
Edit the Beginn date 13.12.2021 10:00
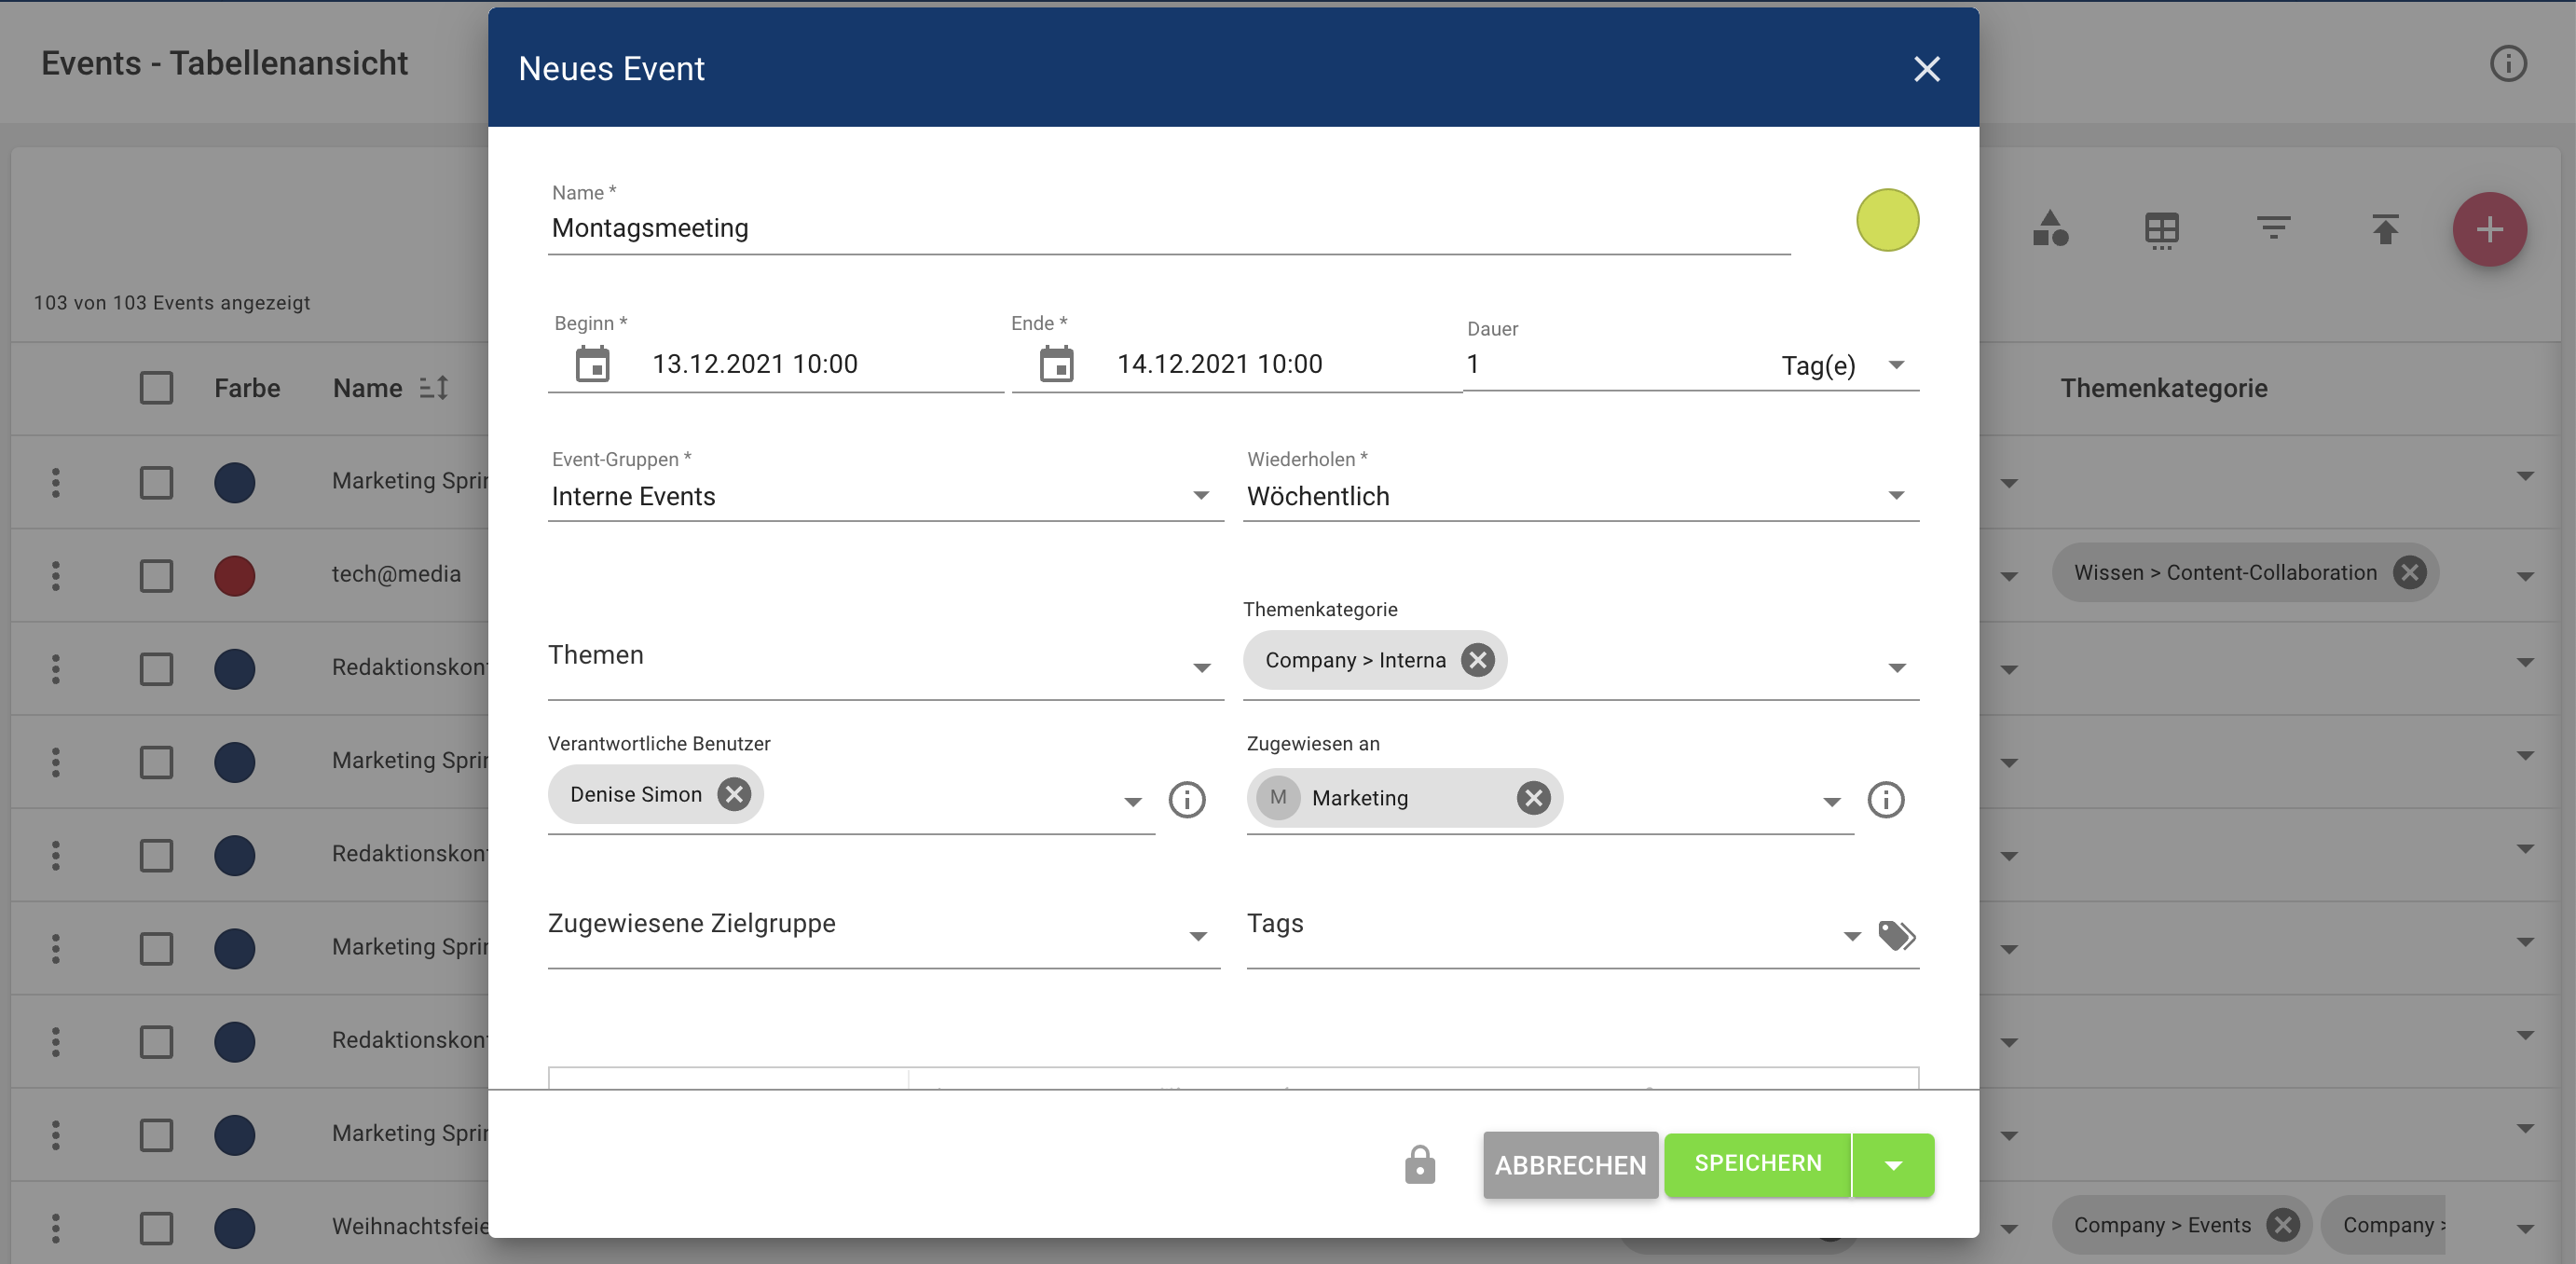click(x=755, y=364)
